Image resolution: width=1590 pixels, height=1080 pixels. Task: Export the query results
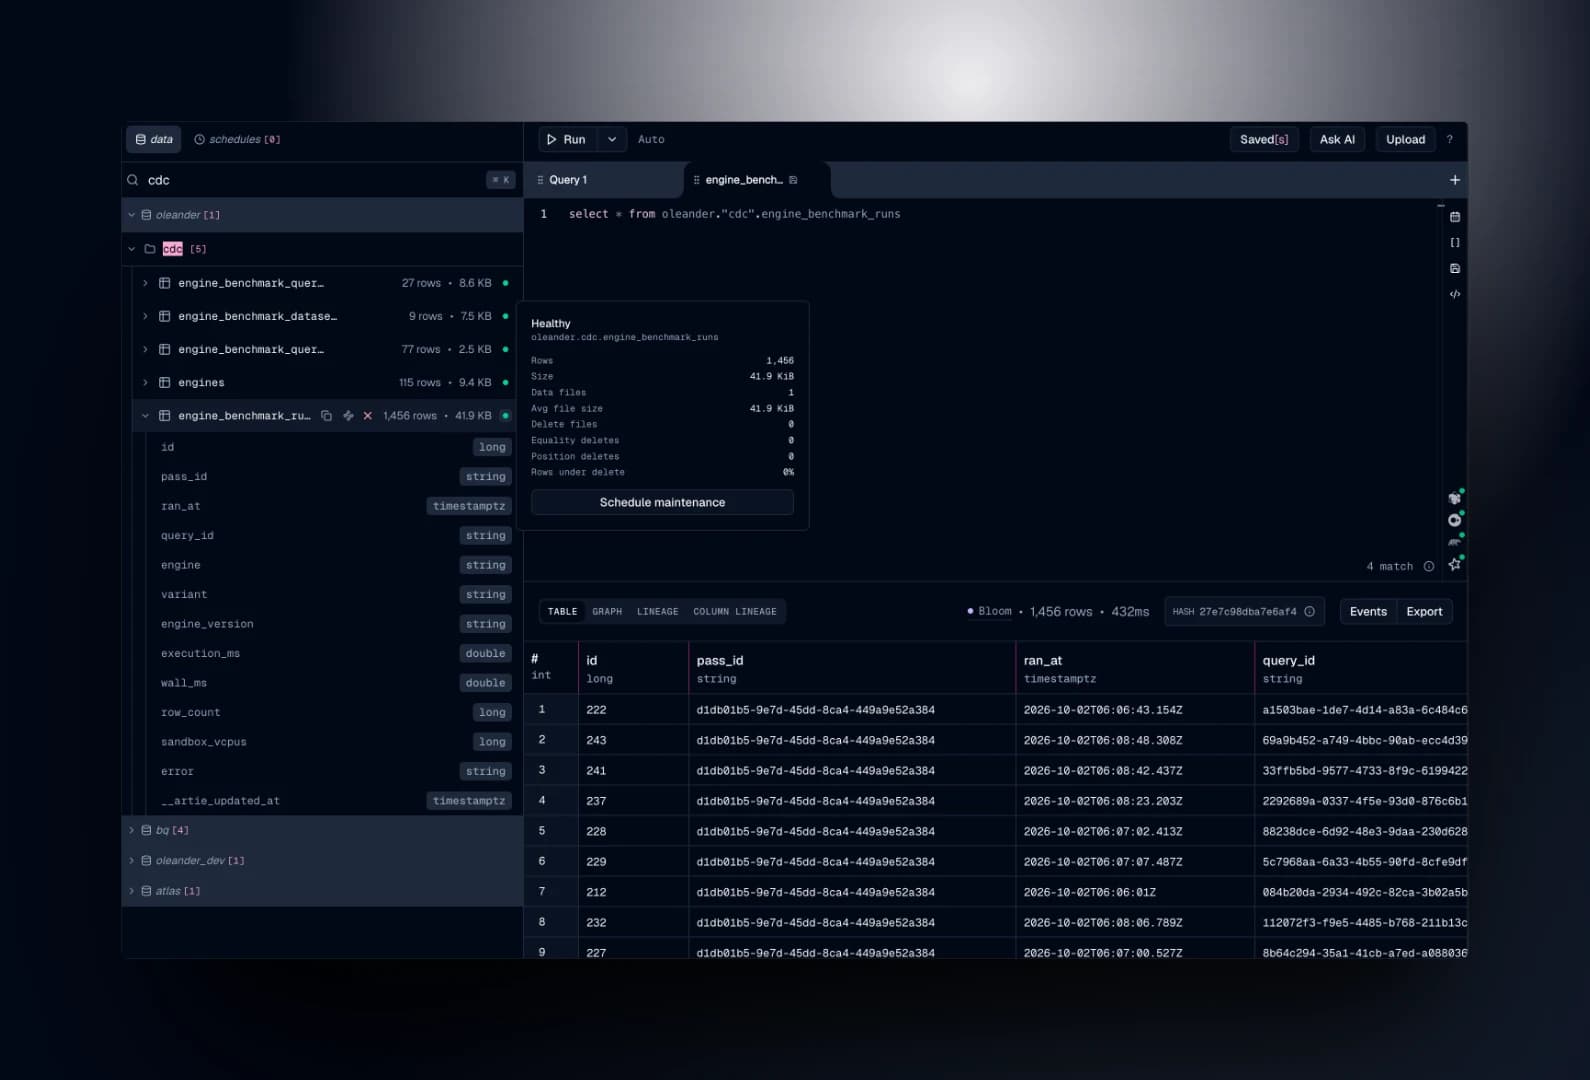(x=1424, y=612)
